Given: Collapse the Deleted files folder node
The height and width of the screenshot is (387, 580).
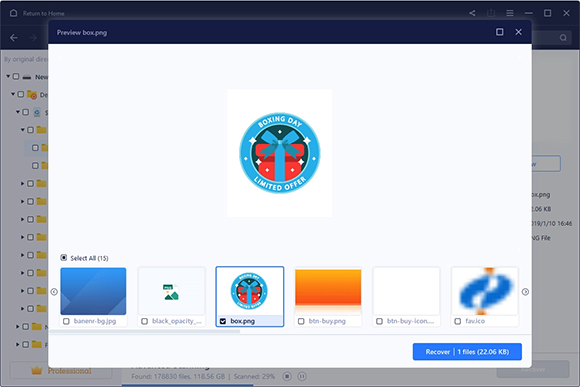Looking at the screenshot, I should pyautogui.click(x=13, y=94).
